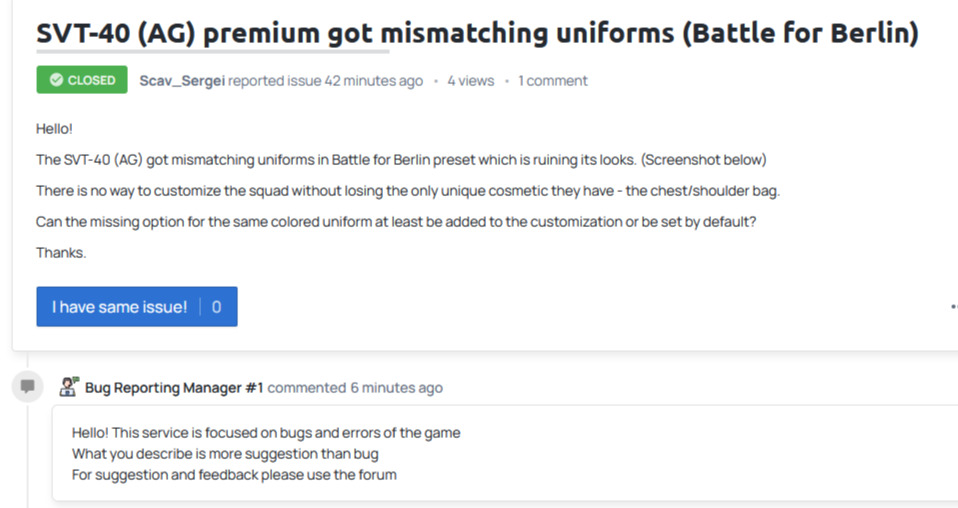958x508 pixels.
Task: Click the Bug Reporting Manager avatar icon
Action: (x=68, y=387)
